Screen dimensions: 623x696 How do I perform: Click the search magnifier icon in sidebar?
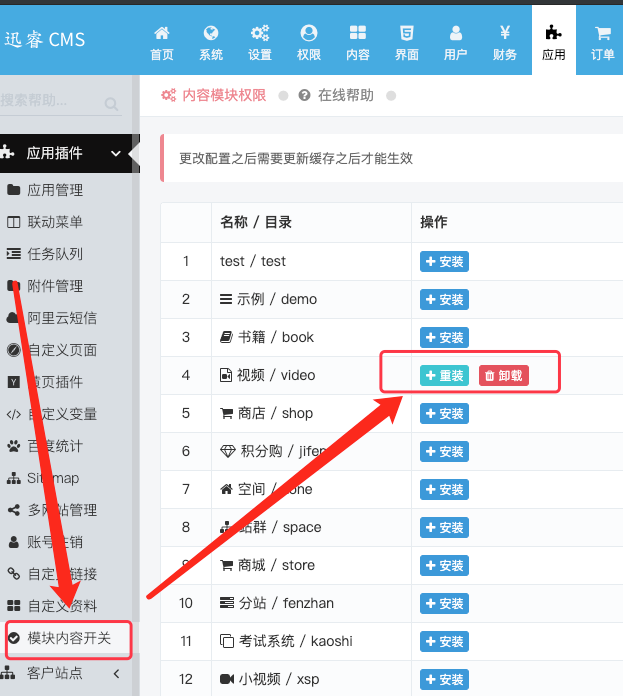pos(111,104)
